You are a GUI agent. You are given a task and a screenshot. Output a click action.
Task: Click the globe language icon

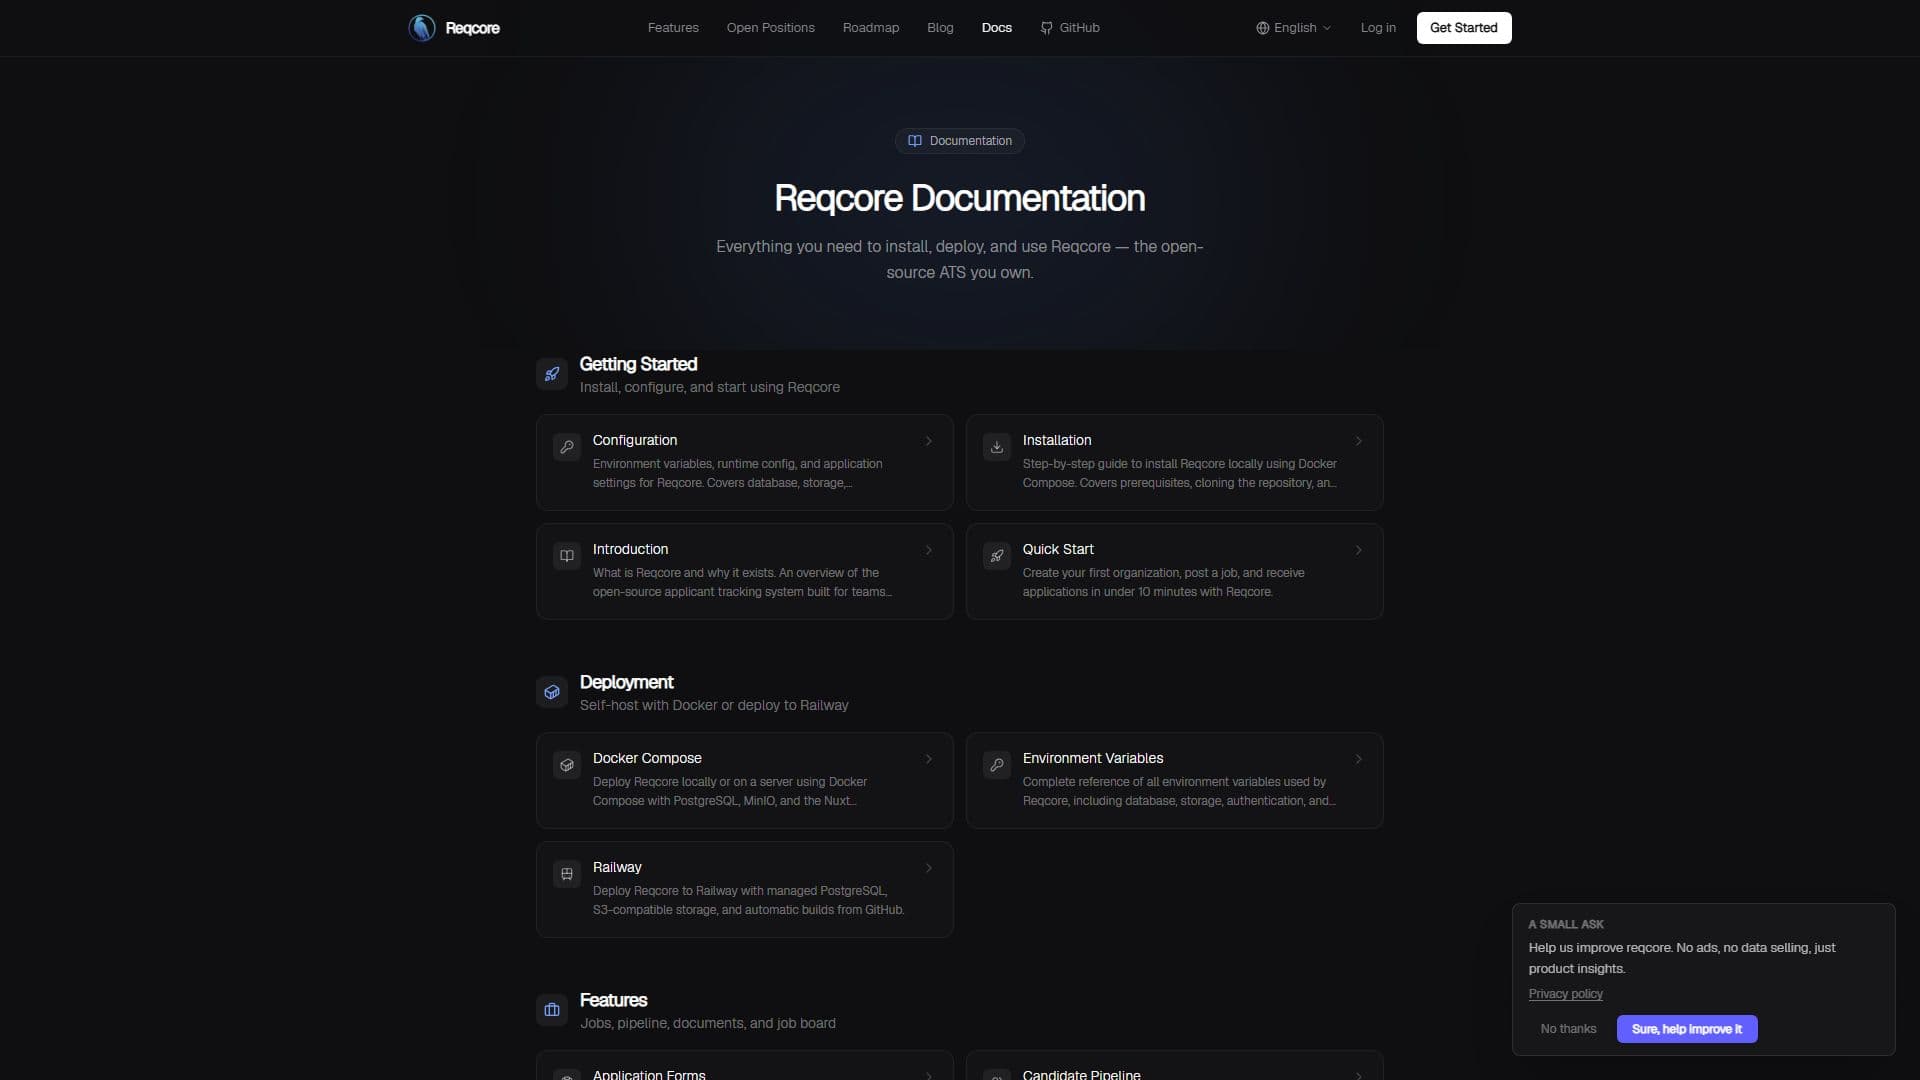click(1262, 28)
